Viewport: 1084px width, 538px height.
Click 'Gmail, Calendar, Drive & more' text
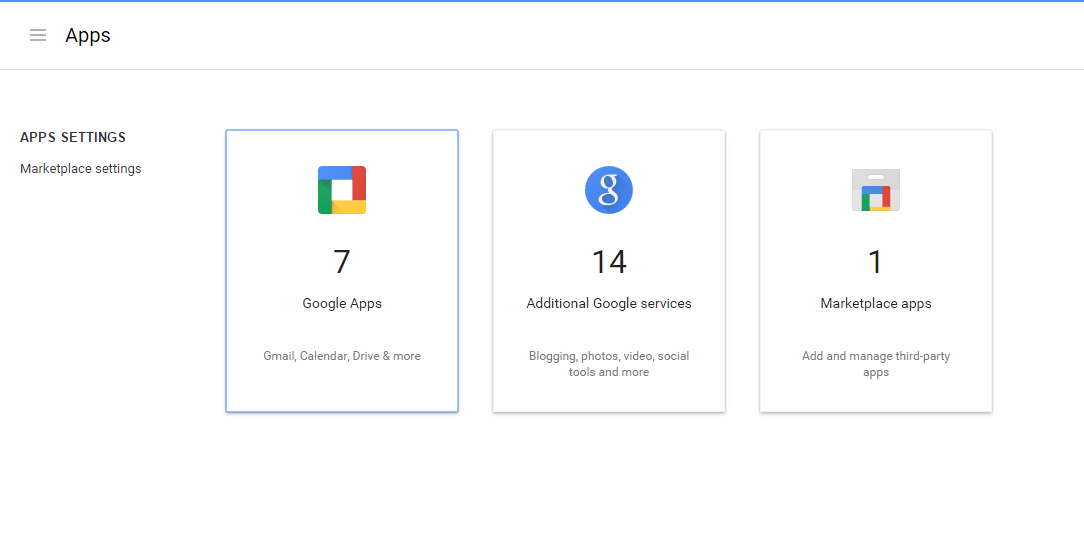(342, 356)
